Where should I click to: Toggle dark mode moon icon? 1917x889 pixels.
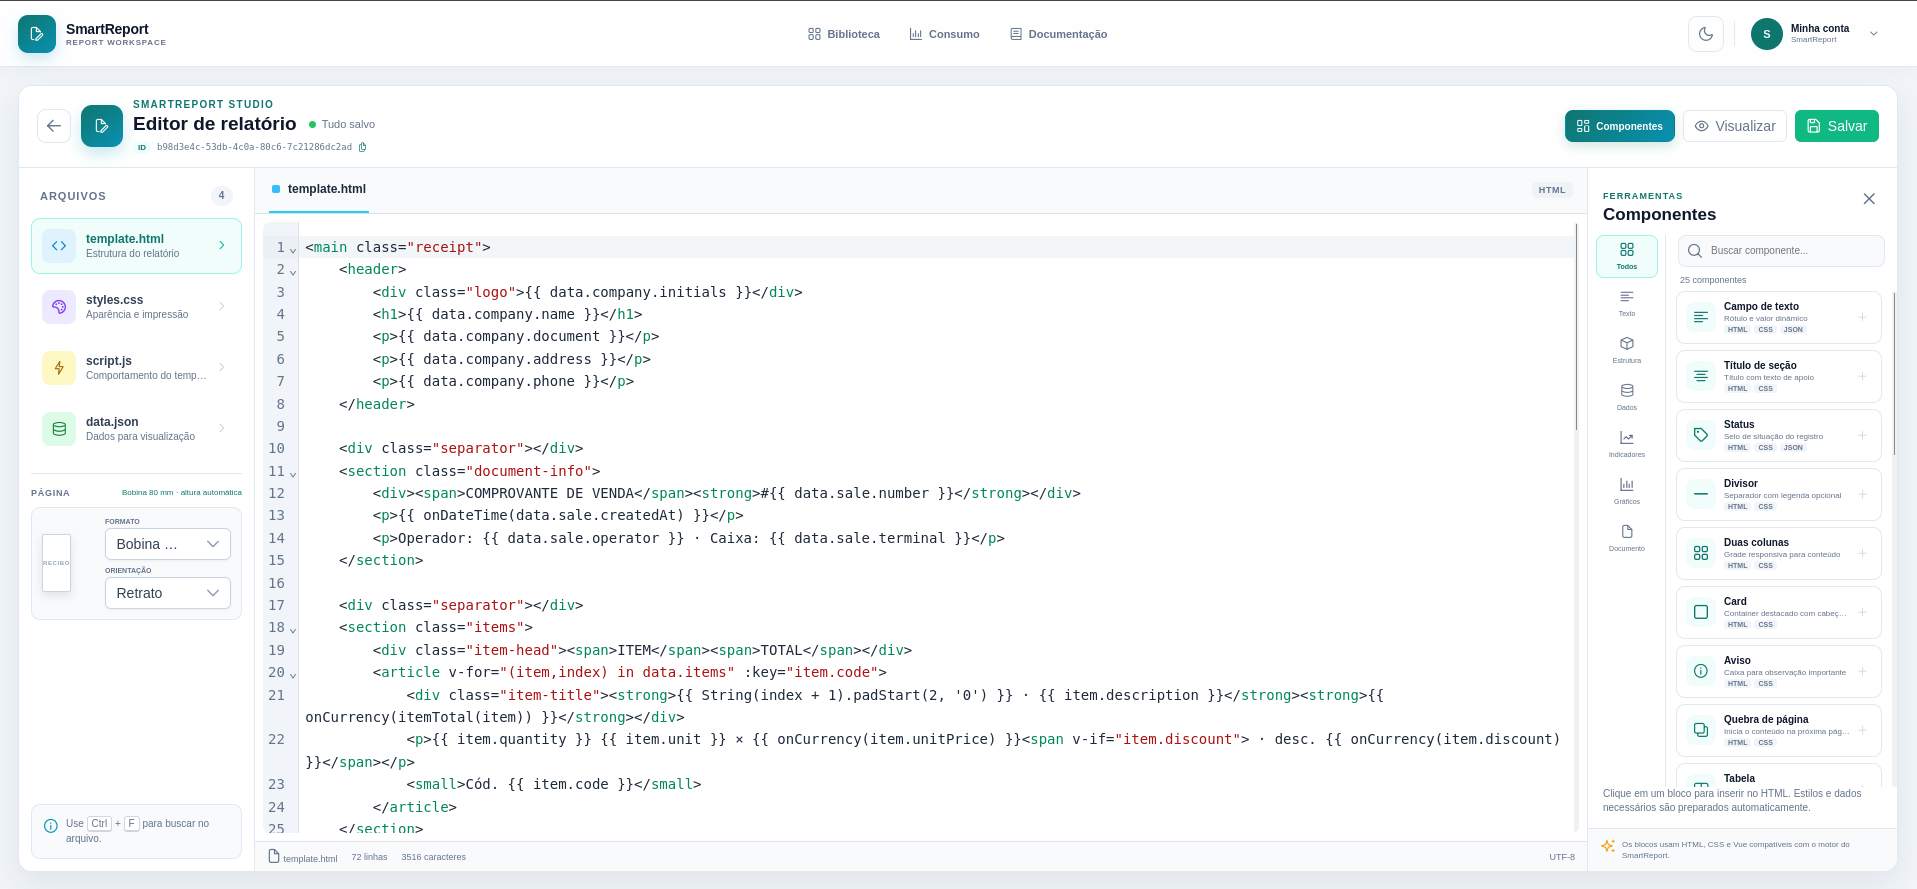coord(1706,34)
